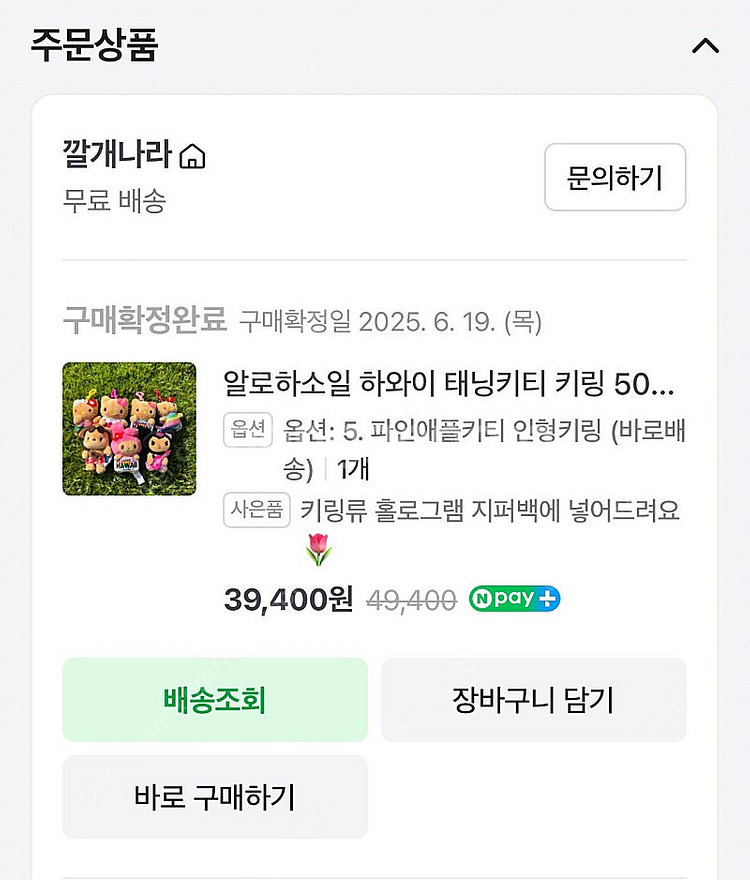Tap the 주문상품 section heading
The height and width of the screenshot is (880, 750).
click(x=94, y=46)
